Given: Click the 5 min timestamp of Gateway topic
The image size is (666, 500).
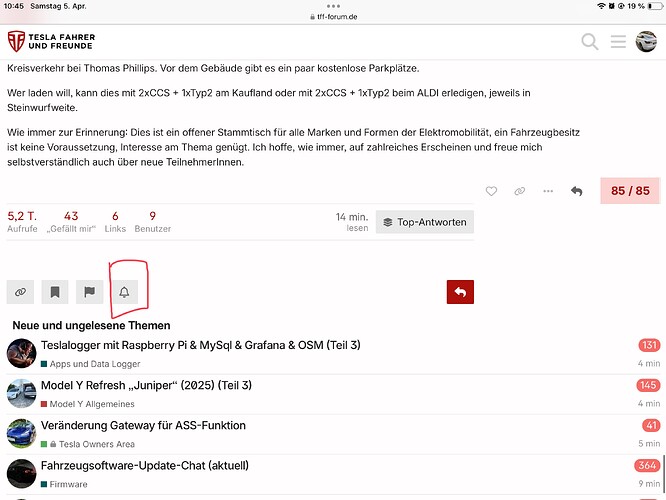Looking at the screenshot, I should click(x=649, y=444).
